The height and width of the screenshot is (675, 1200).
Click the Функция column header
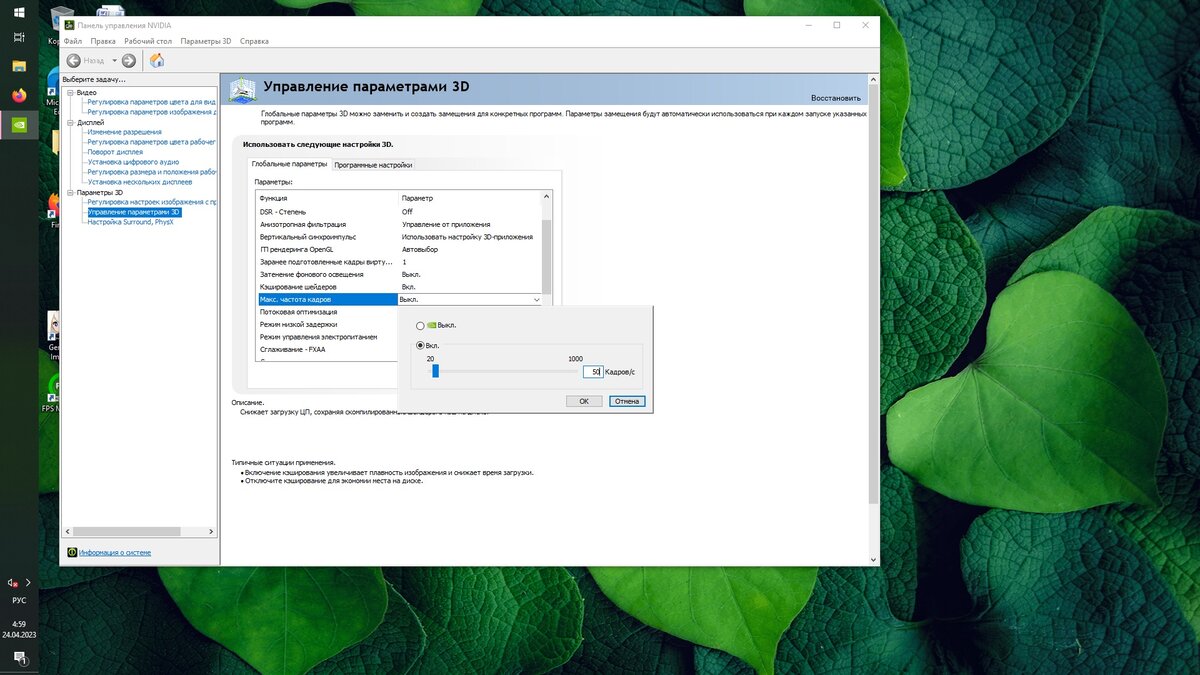[327, 198]
